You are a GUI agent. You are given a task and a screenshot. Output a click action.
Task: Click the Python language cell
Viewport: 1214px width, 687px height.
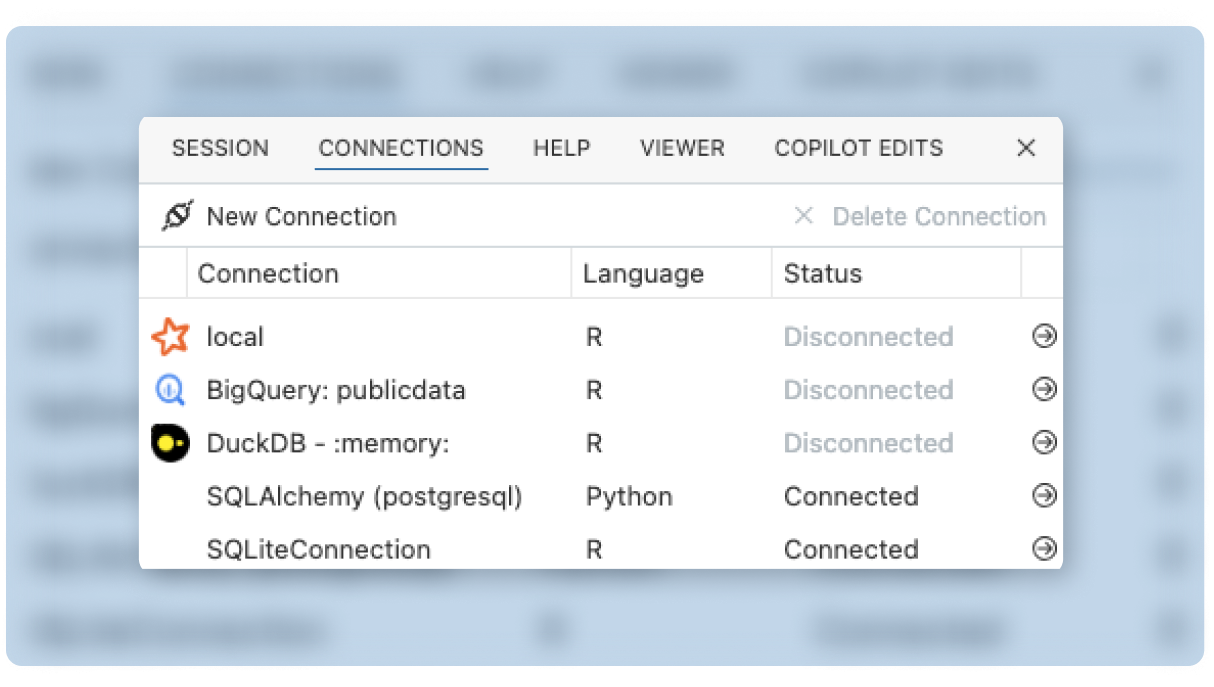click(x=629, y=496)
